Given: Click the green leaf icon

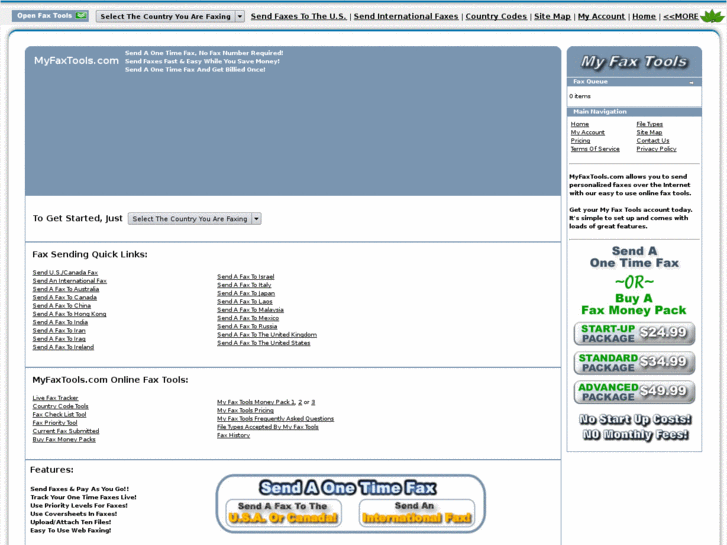Looking at the screenshot, I should 712,16.
